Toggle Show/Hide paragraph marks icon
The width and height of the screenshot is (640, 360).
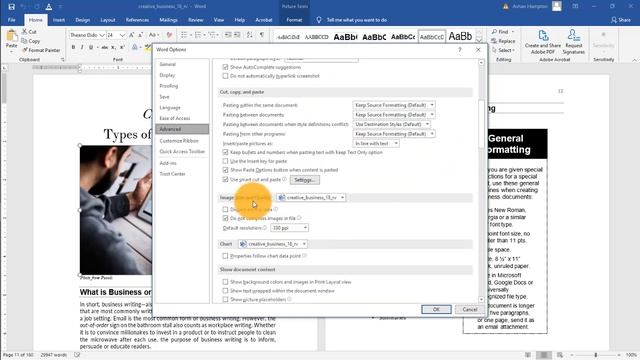coord(262,36)
